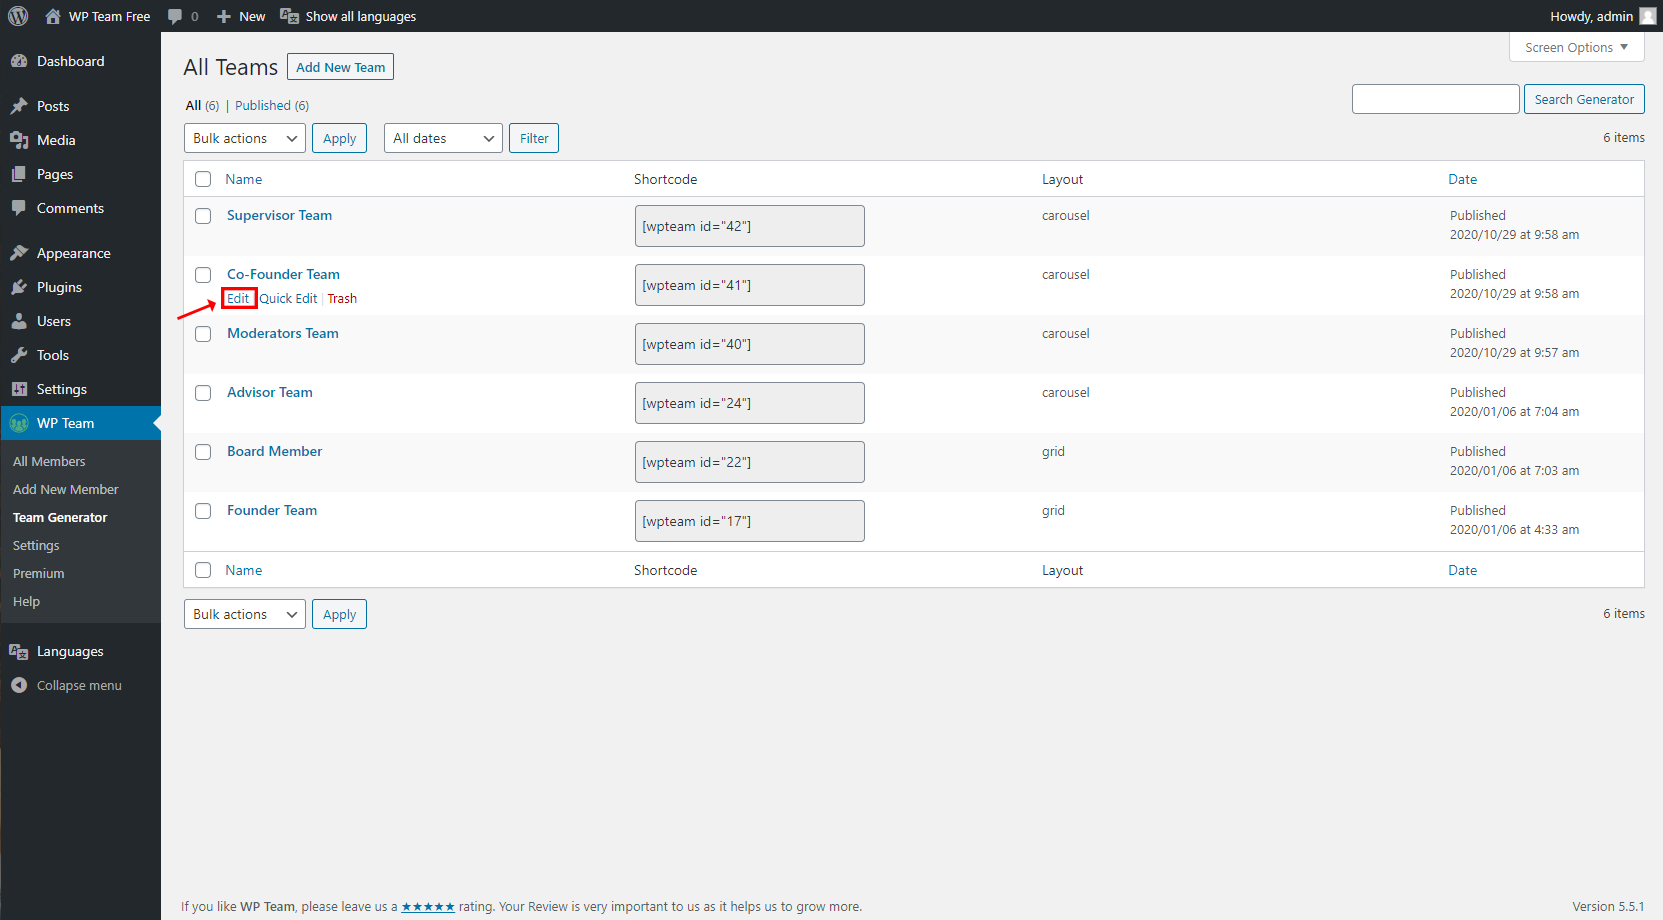Open the Media menu in sidebar
Screen dimensions: 1663x920
click(x=56, y=140)
